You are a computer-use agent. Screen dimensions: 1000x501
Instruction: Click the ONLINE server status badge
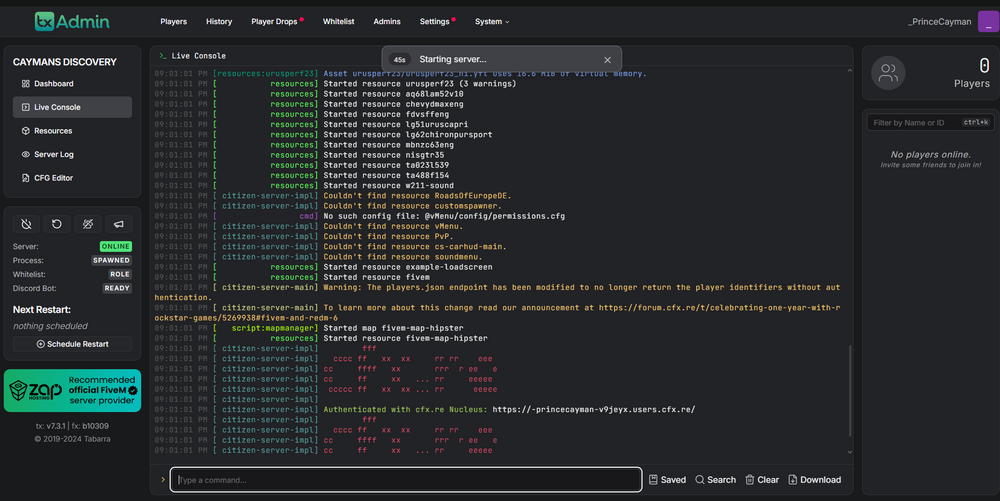click(115, 246)
